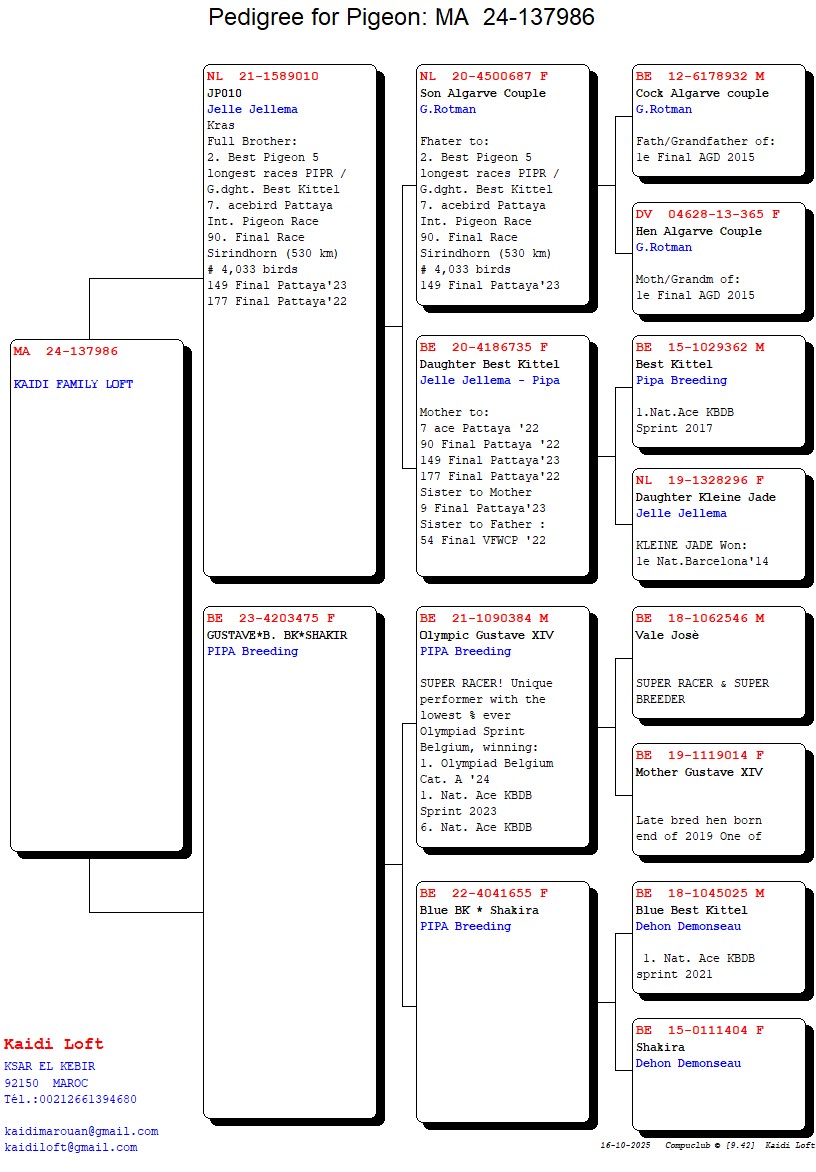Click the Kaidi Loft red heading
This screenshot has width=816, height=1172.
pyautogui.click(x=53, y=1044)
